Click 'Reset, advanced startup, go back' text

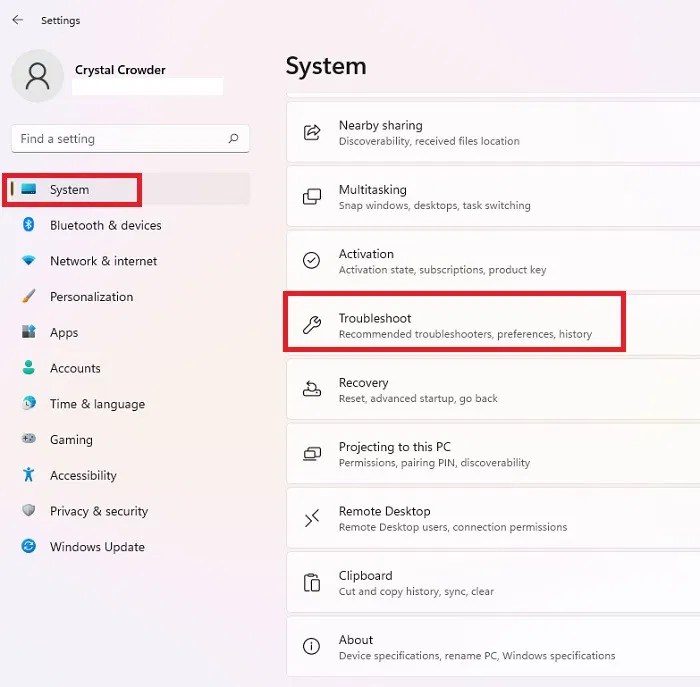point(418,399)
